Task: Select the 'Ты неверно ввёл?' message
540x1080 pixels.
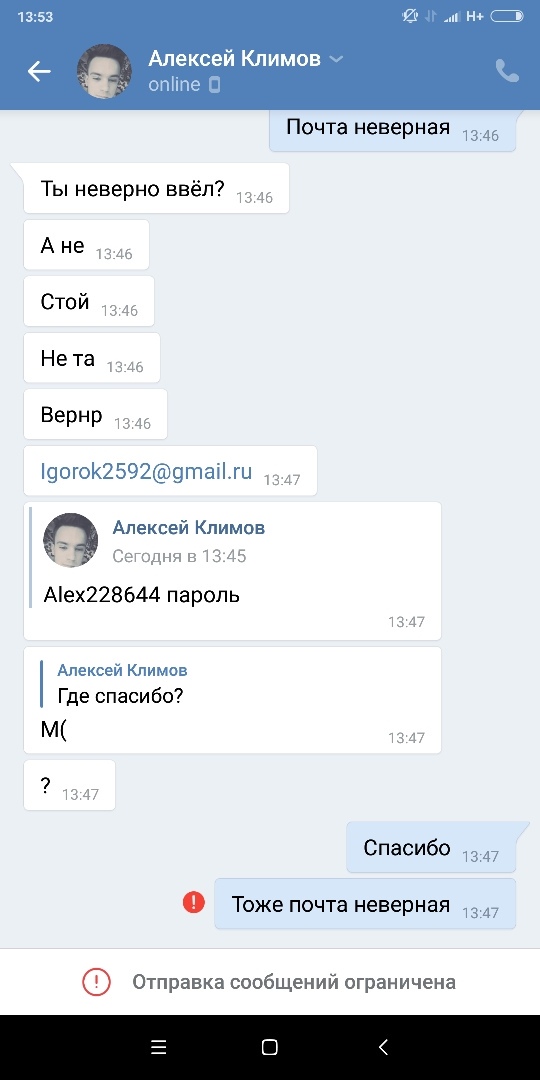Action: (156, 188)
